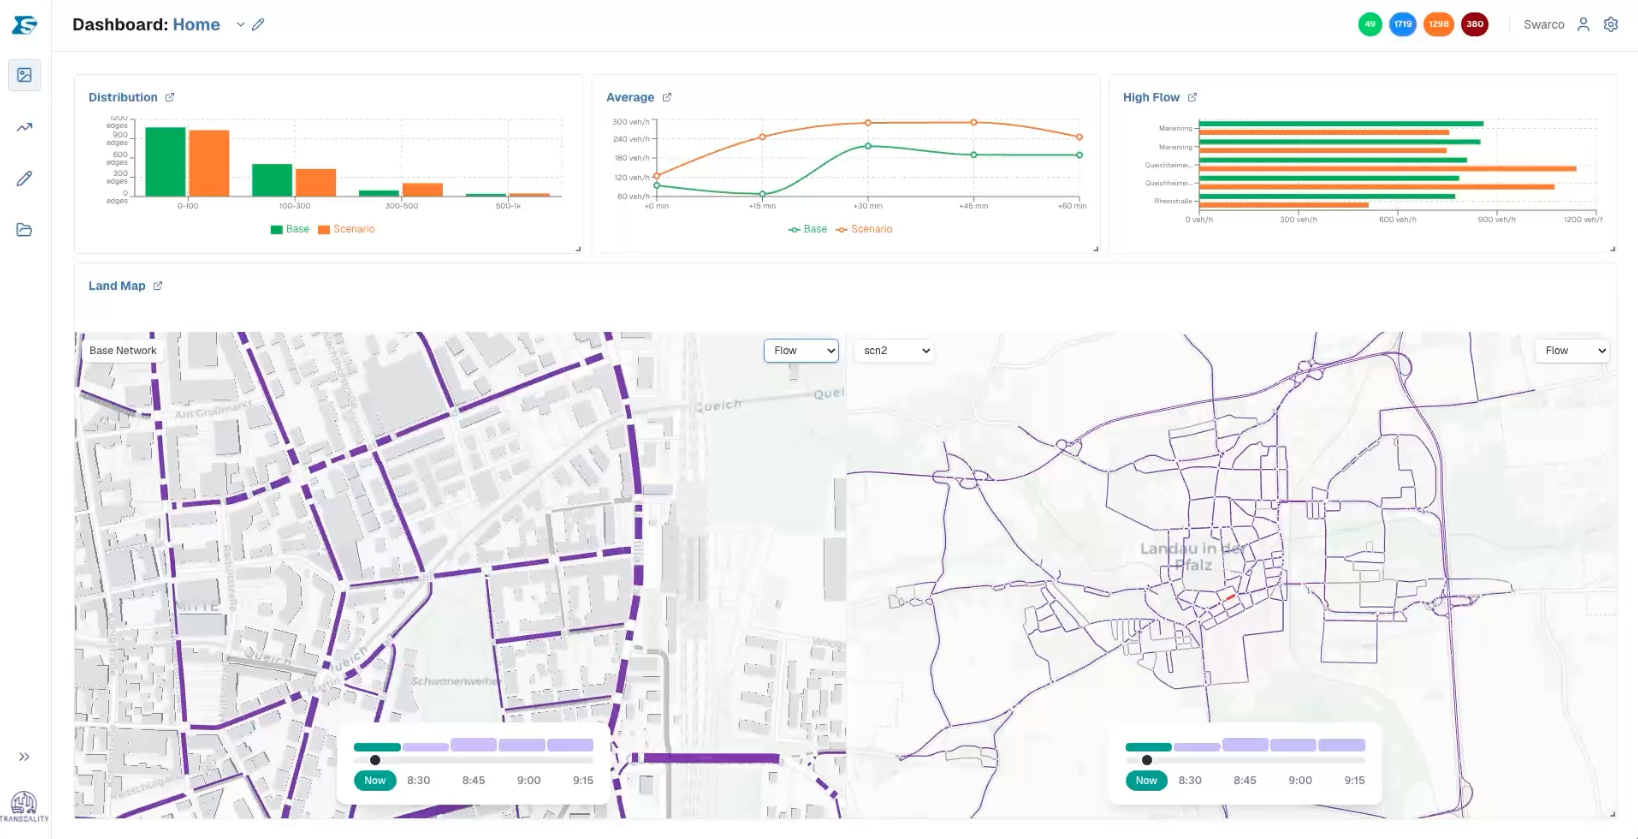Screen dimensions: 1638x839
Task: Open High Flow widget in external view
Action: coord(1192,97)
